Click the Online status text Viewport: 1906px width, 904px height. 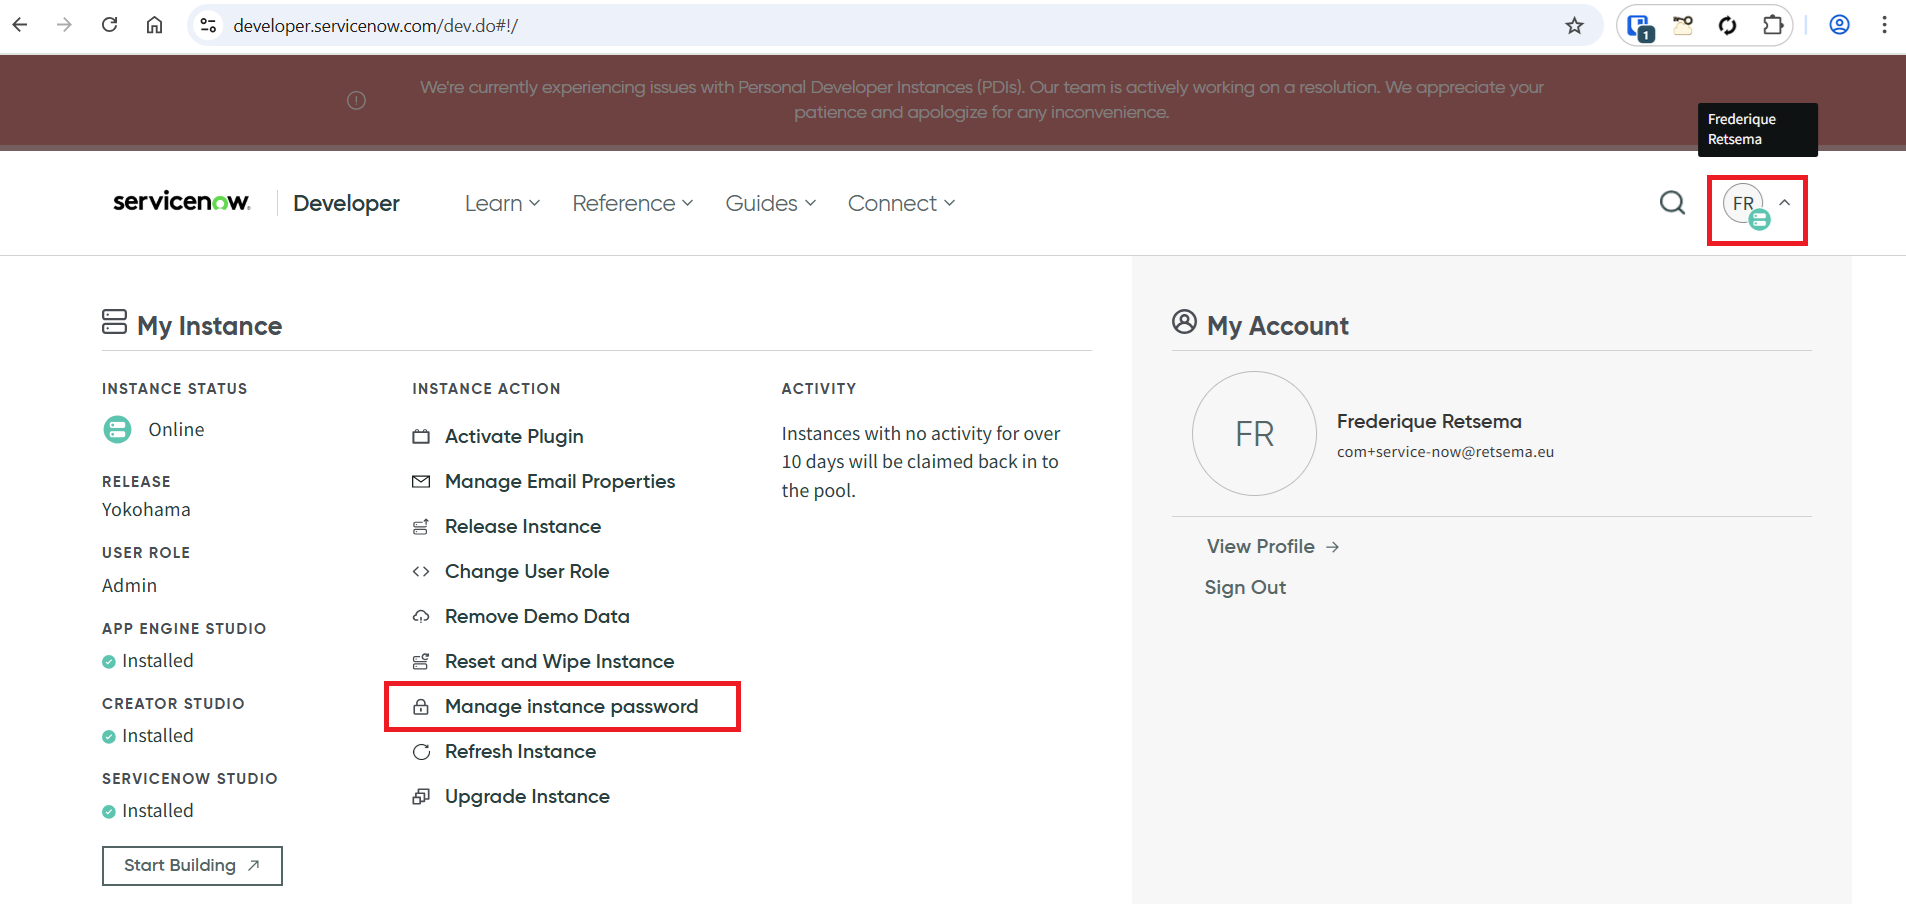point(176,430)
